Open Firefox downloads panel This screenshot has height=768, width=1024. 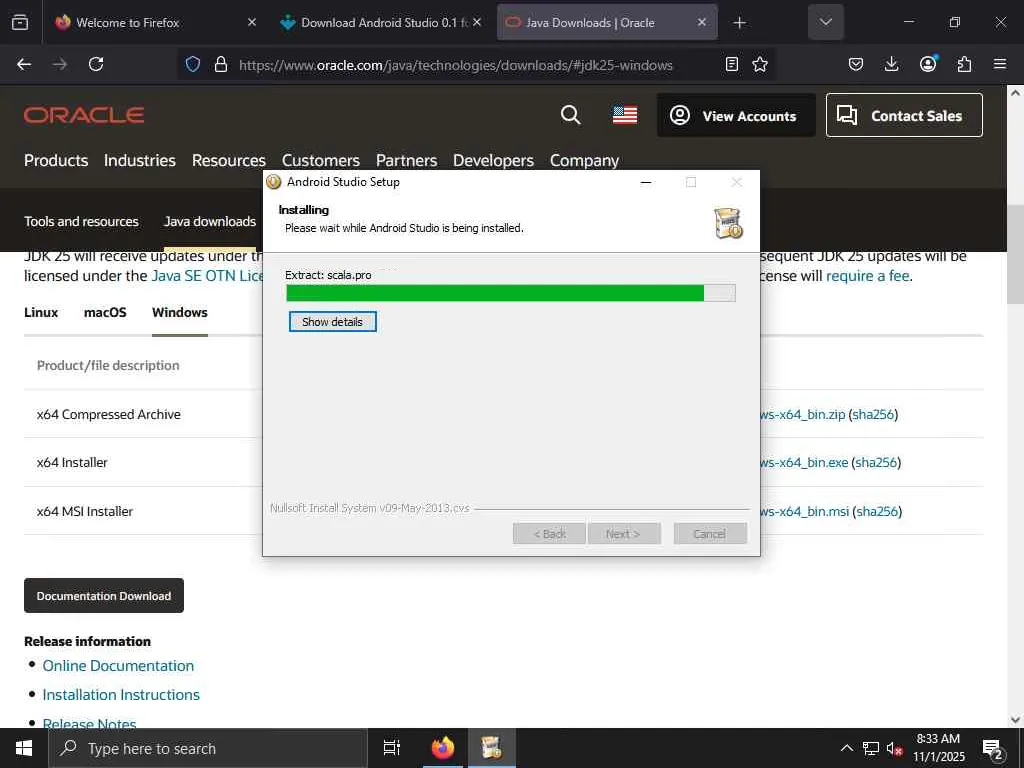(x=891, y=64)
